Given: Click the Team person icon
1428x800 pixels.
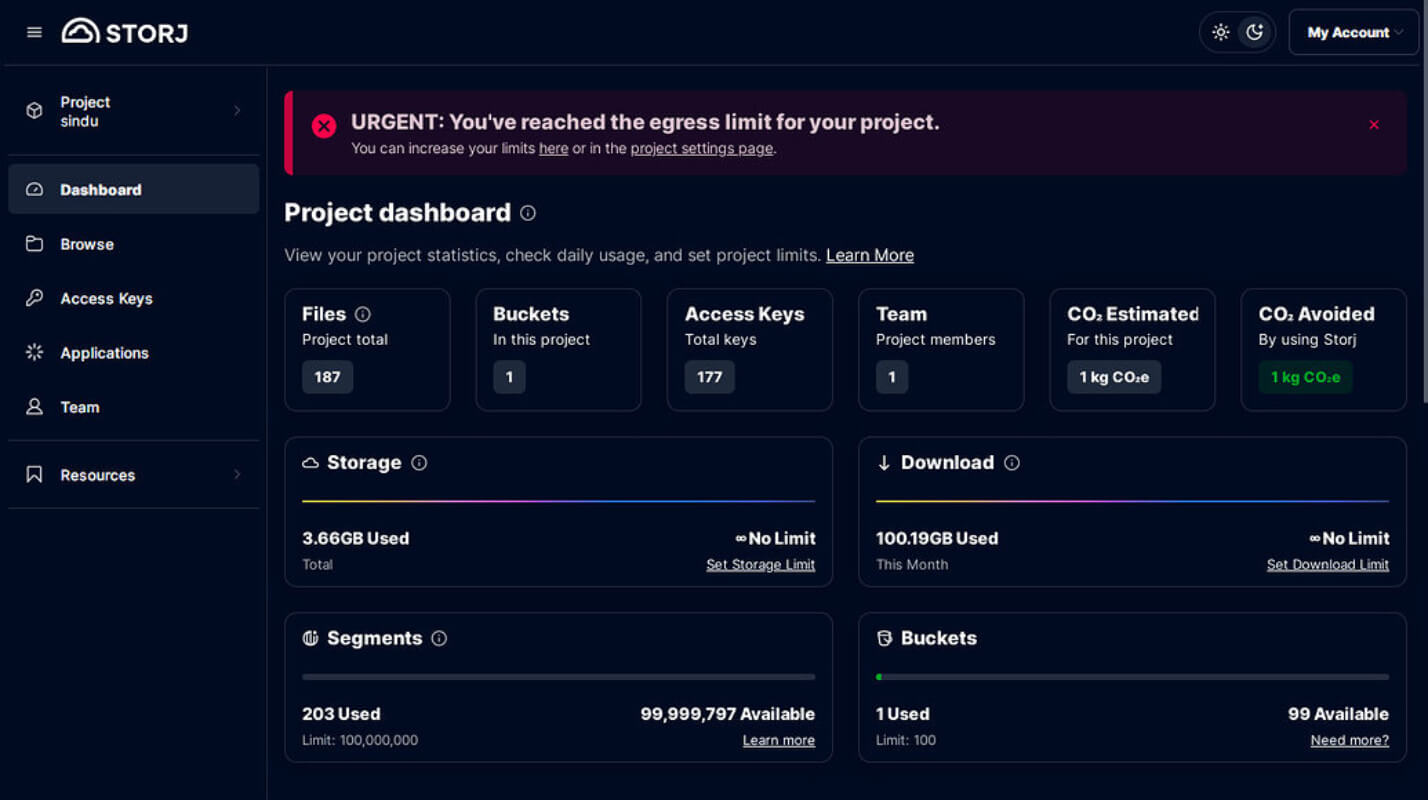Looking at the screenshot, I should [x=34, y=407].
